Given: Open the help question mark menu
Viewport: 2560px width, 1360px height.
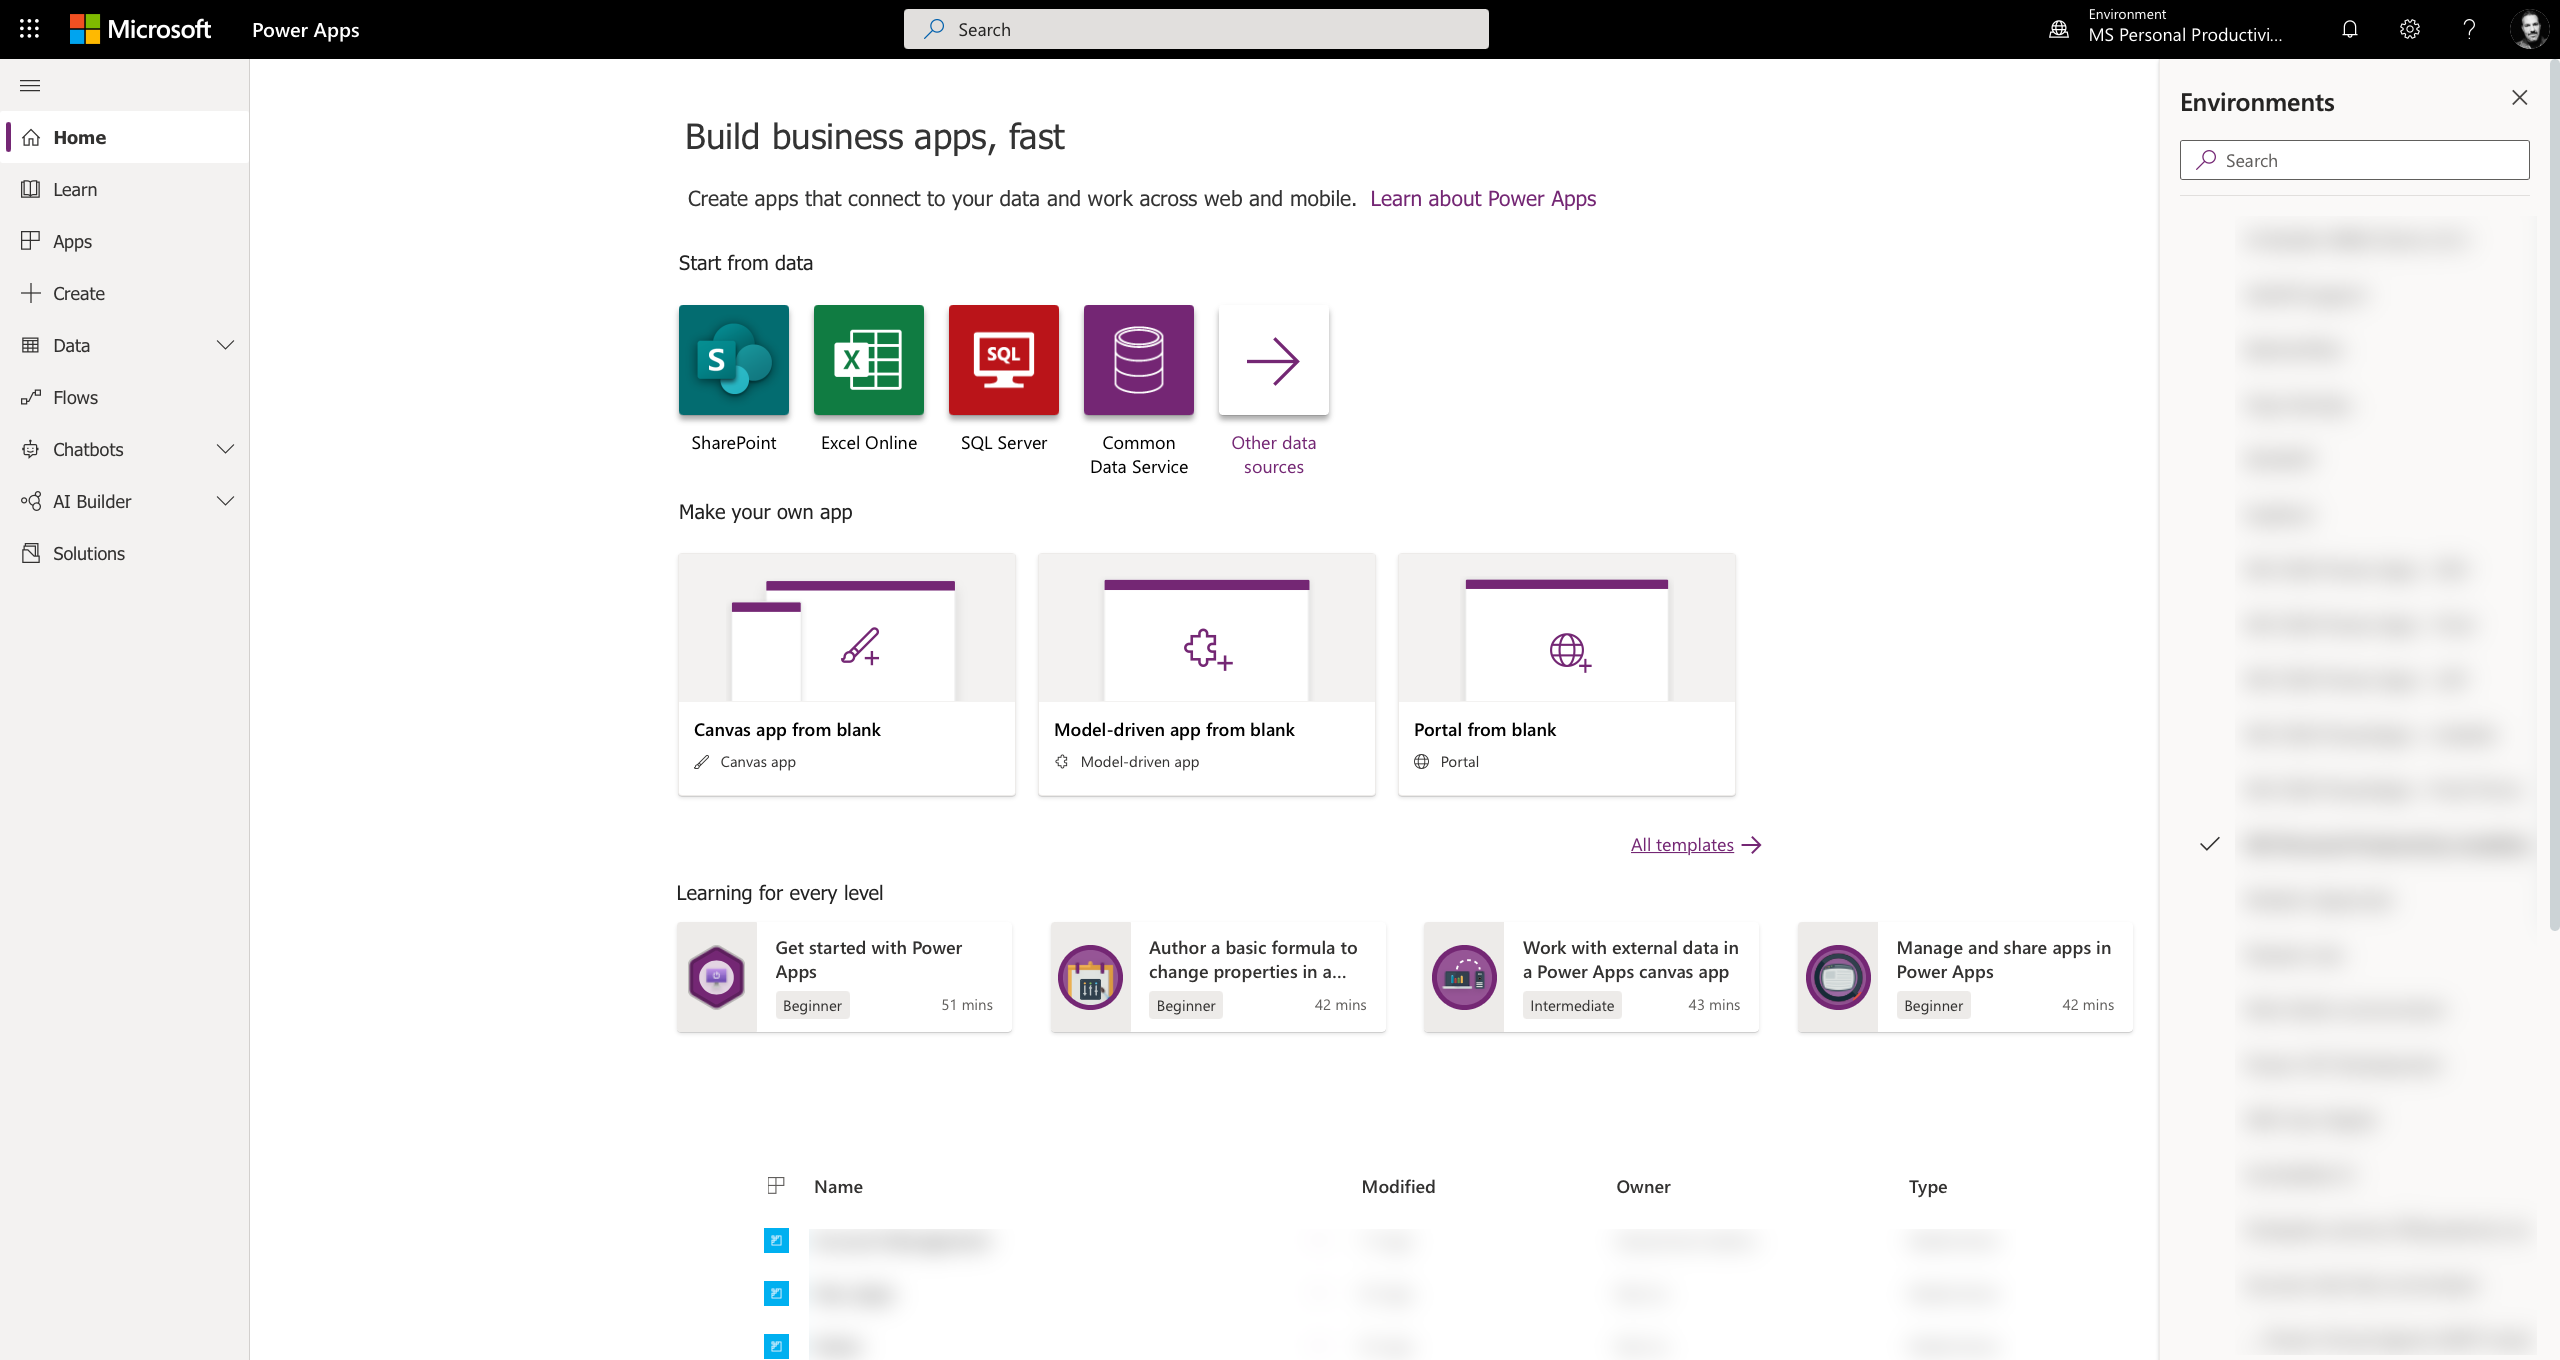Looking at the screenshot, I should [2469, 29].
